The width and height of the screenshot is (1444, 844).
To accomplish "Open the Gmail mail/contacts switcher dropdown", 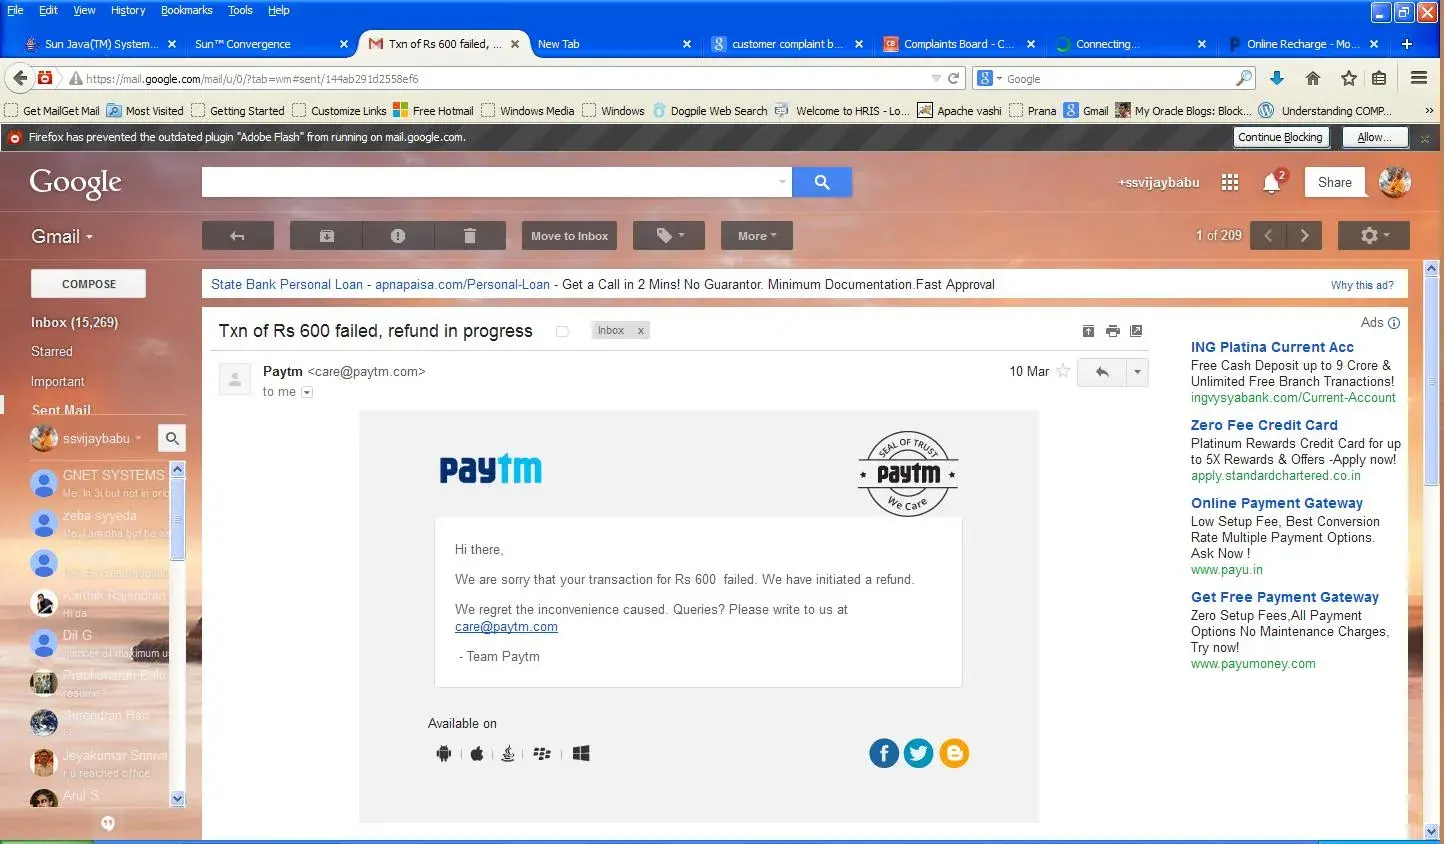I will click(x=62, y=236).
